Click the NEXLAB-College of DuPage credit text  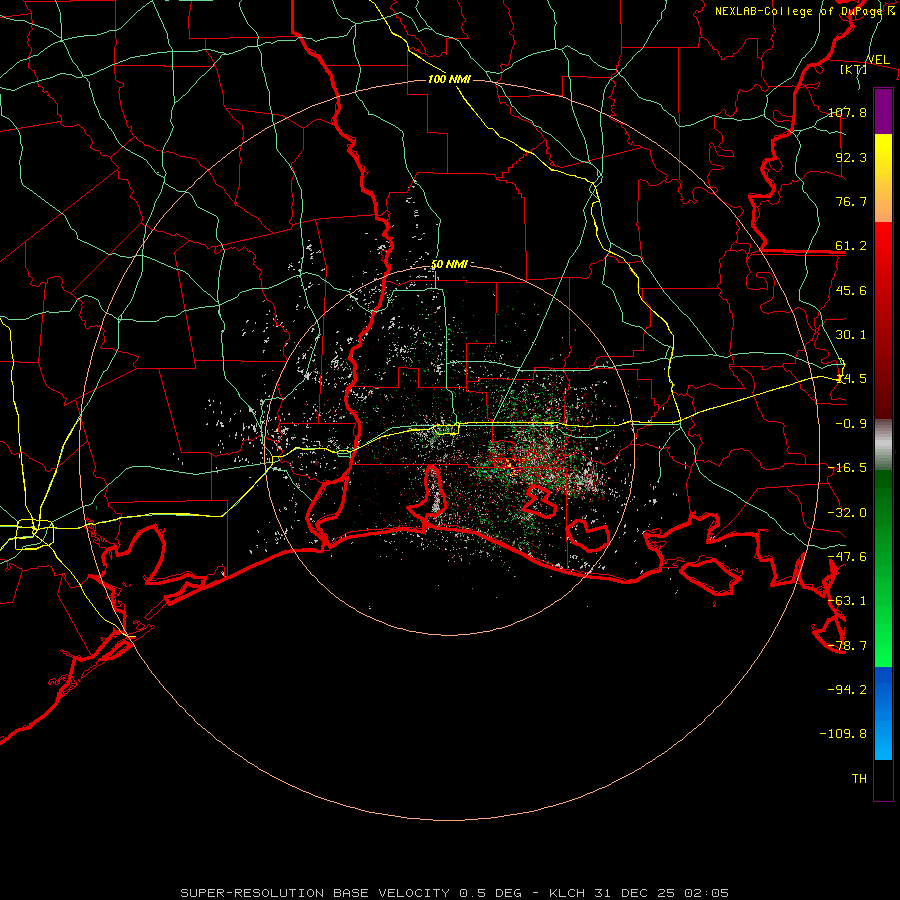pos(805,11)
